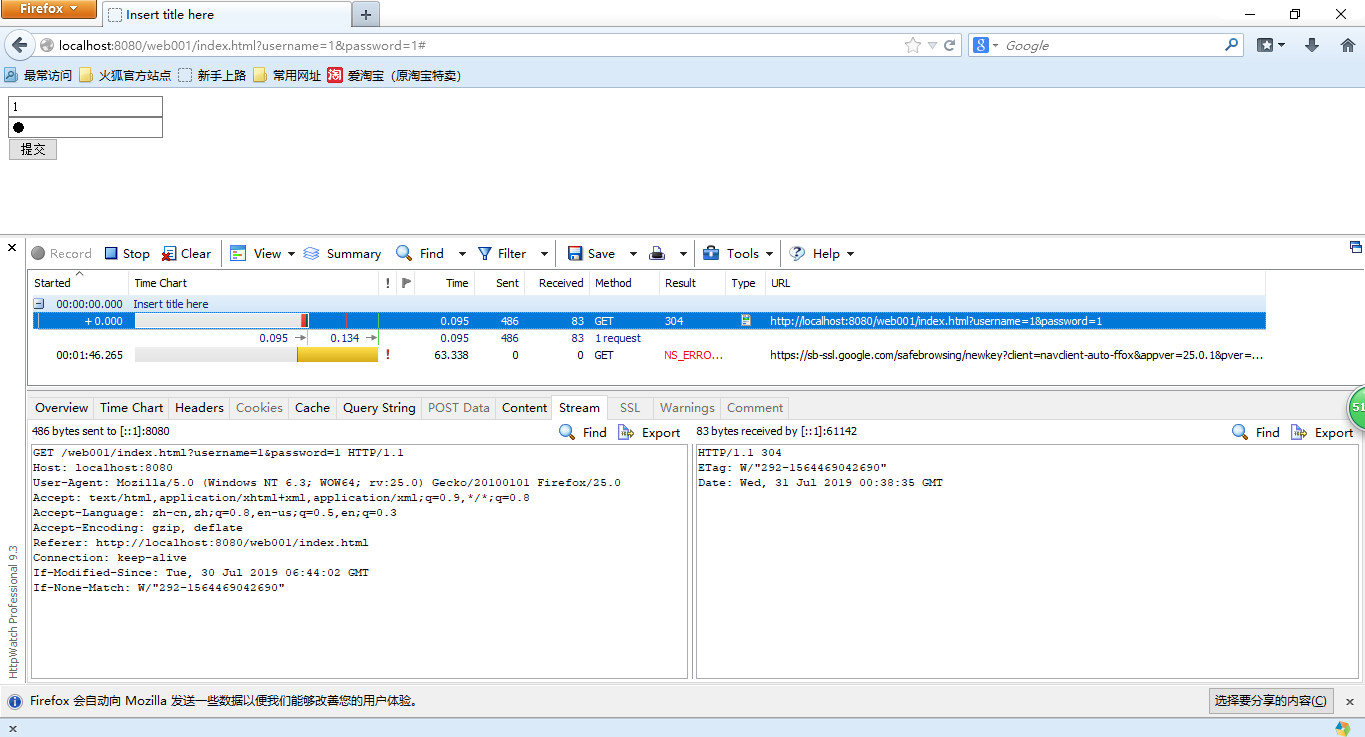The width and height of the screenshot is (1365, 737).
Task: Click Find in the request stream pane
Action: pyautogui.click(x=583, y=432)
